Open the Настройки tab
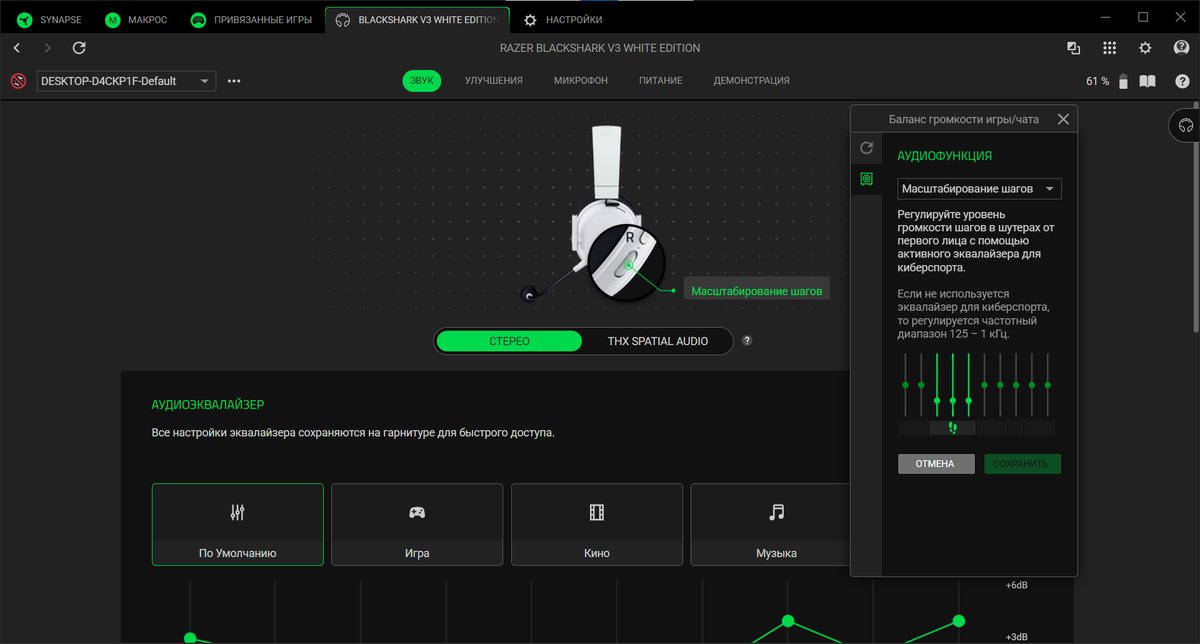The image size is (1200, 644). coord(564,19)
